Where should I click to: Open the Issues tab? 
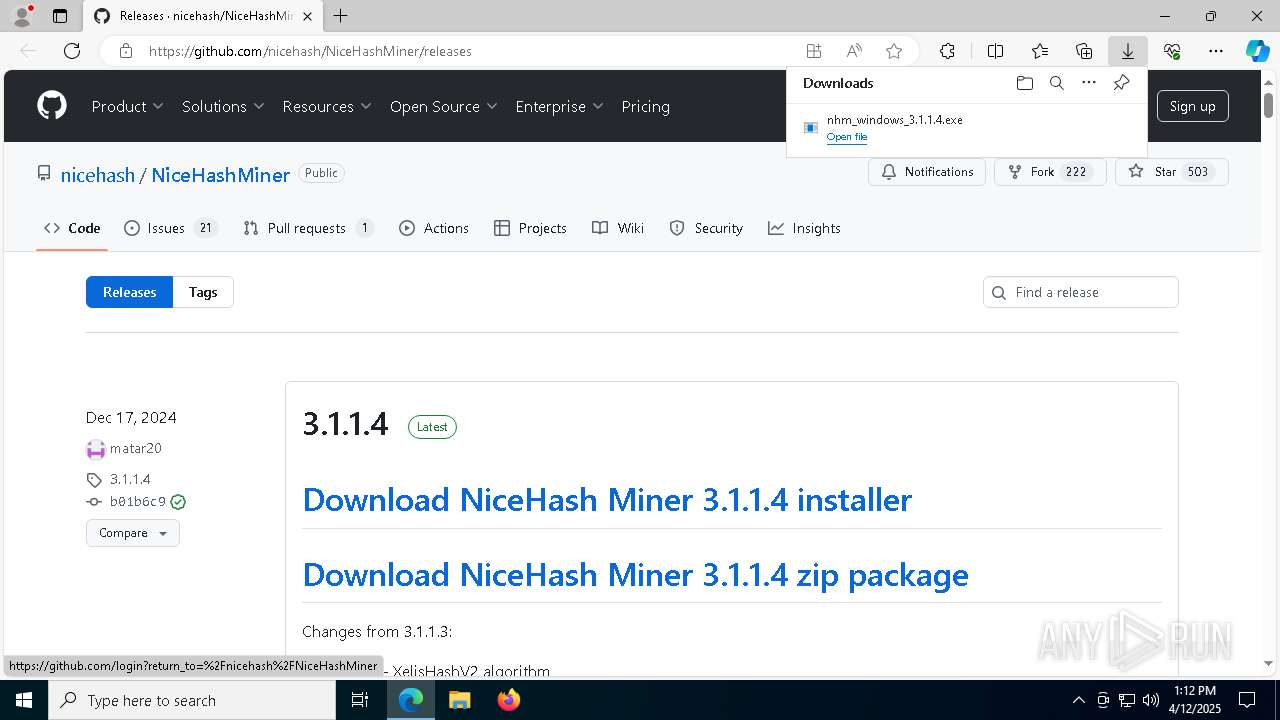170,228
